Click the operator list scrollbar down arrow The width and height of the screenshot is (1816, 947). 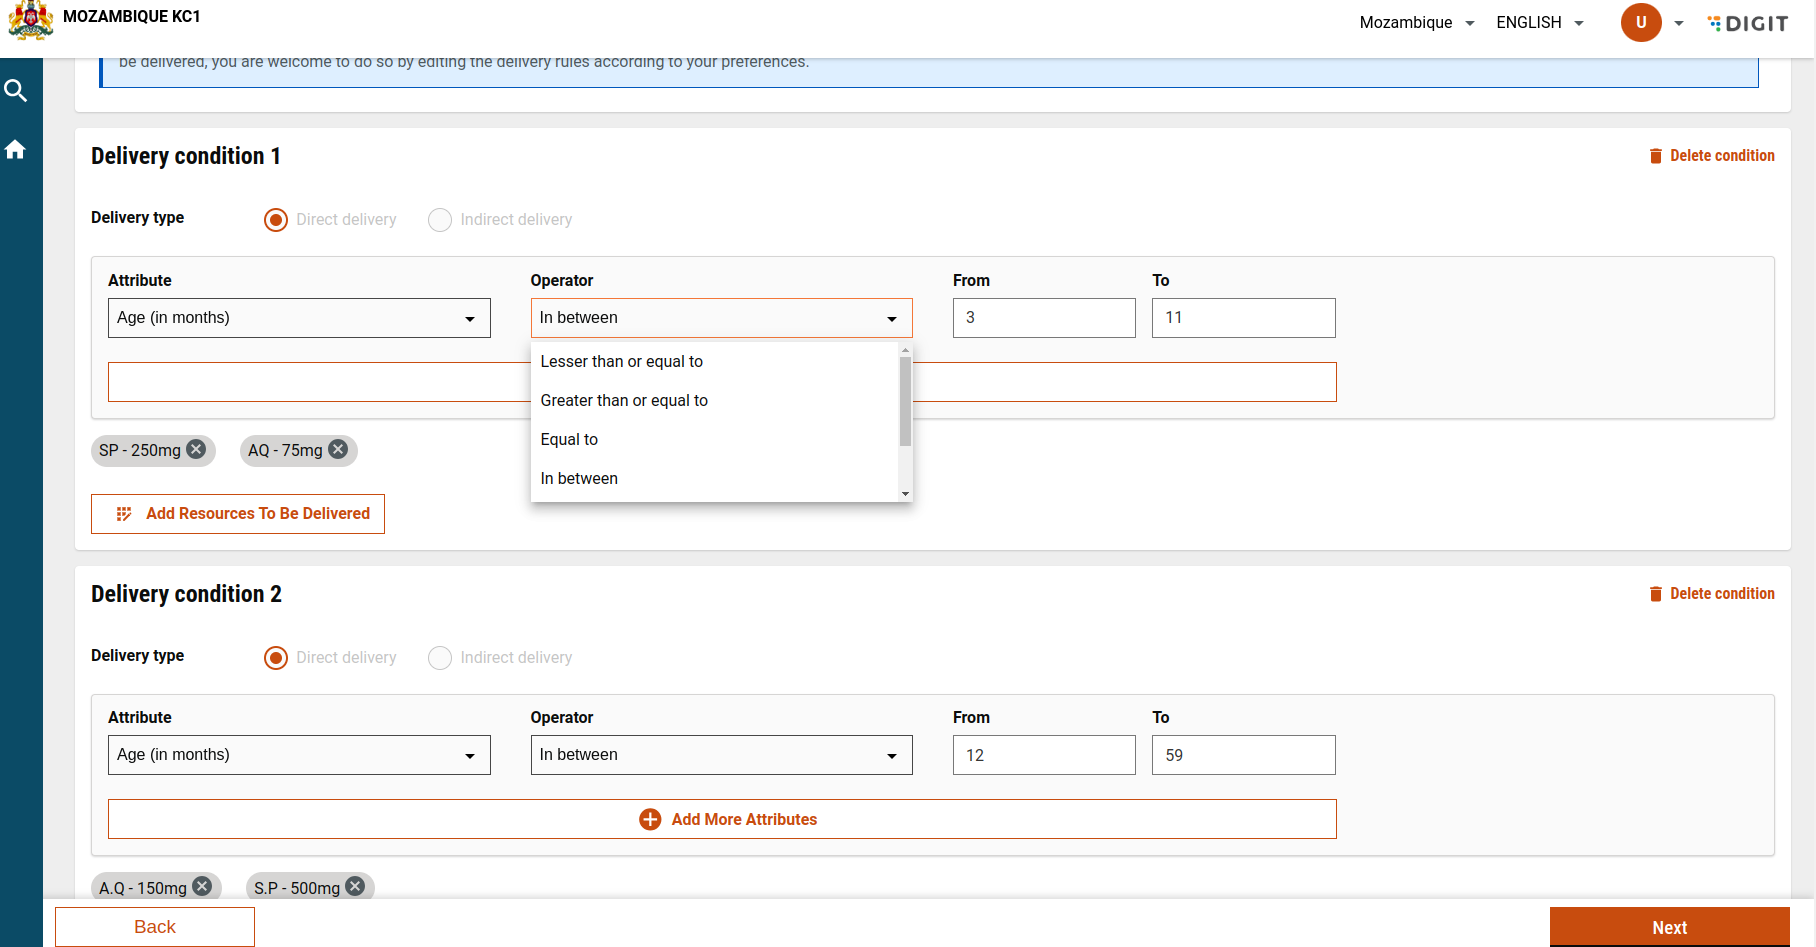coord(905,494)
